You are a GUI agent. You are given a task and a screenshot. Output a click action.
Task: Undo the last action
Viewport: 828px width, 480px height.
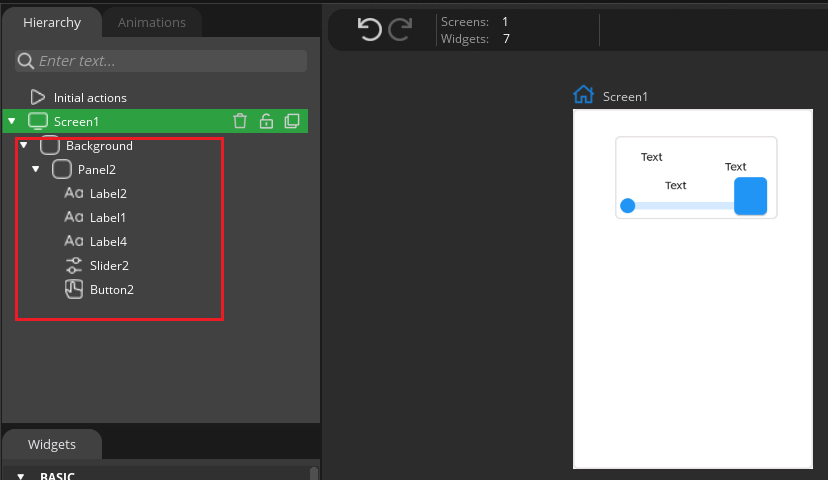tap(369, 29)
